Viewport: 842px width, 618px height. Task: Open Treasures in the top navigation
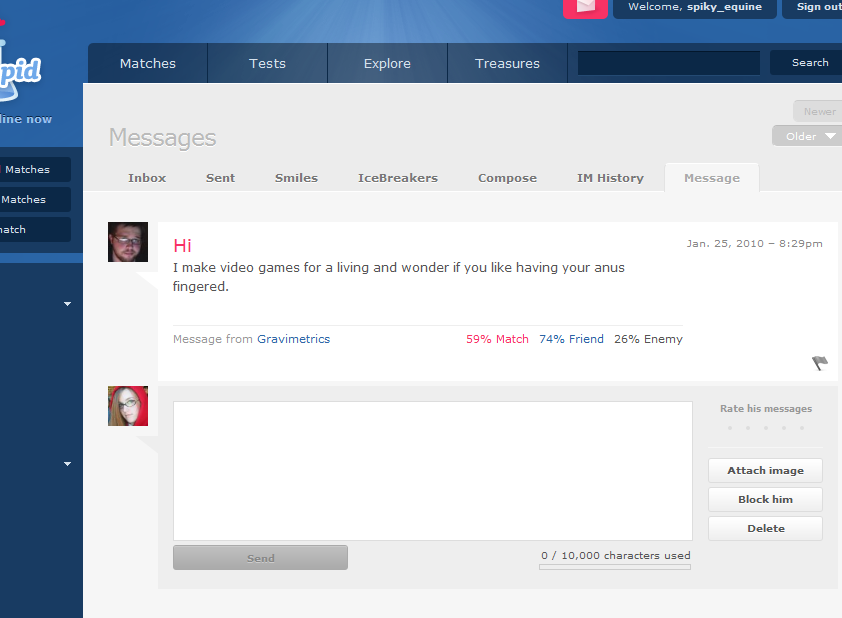507,63
